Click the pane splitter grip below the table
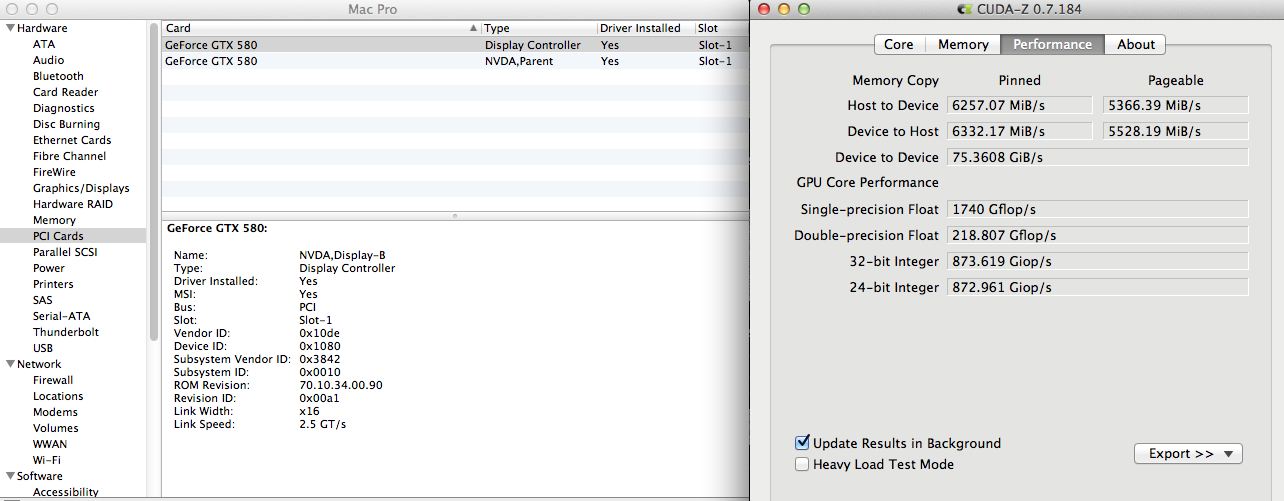Image resolution: width=1284 pixels, height=501 pixels. (x=455, y=215)
